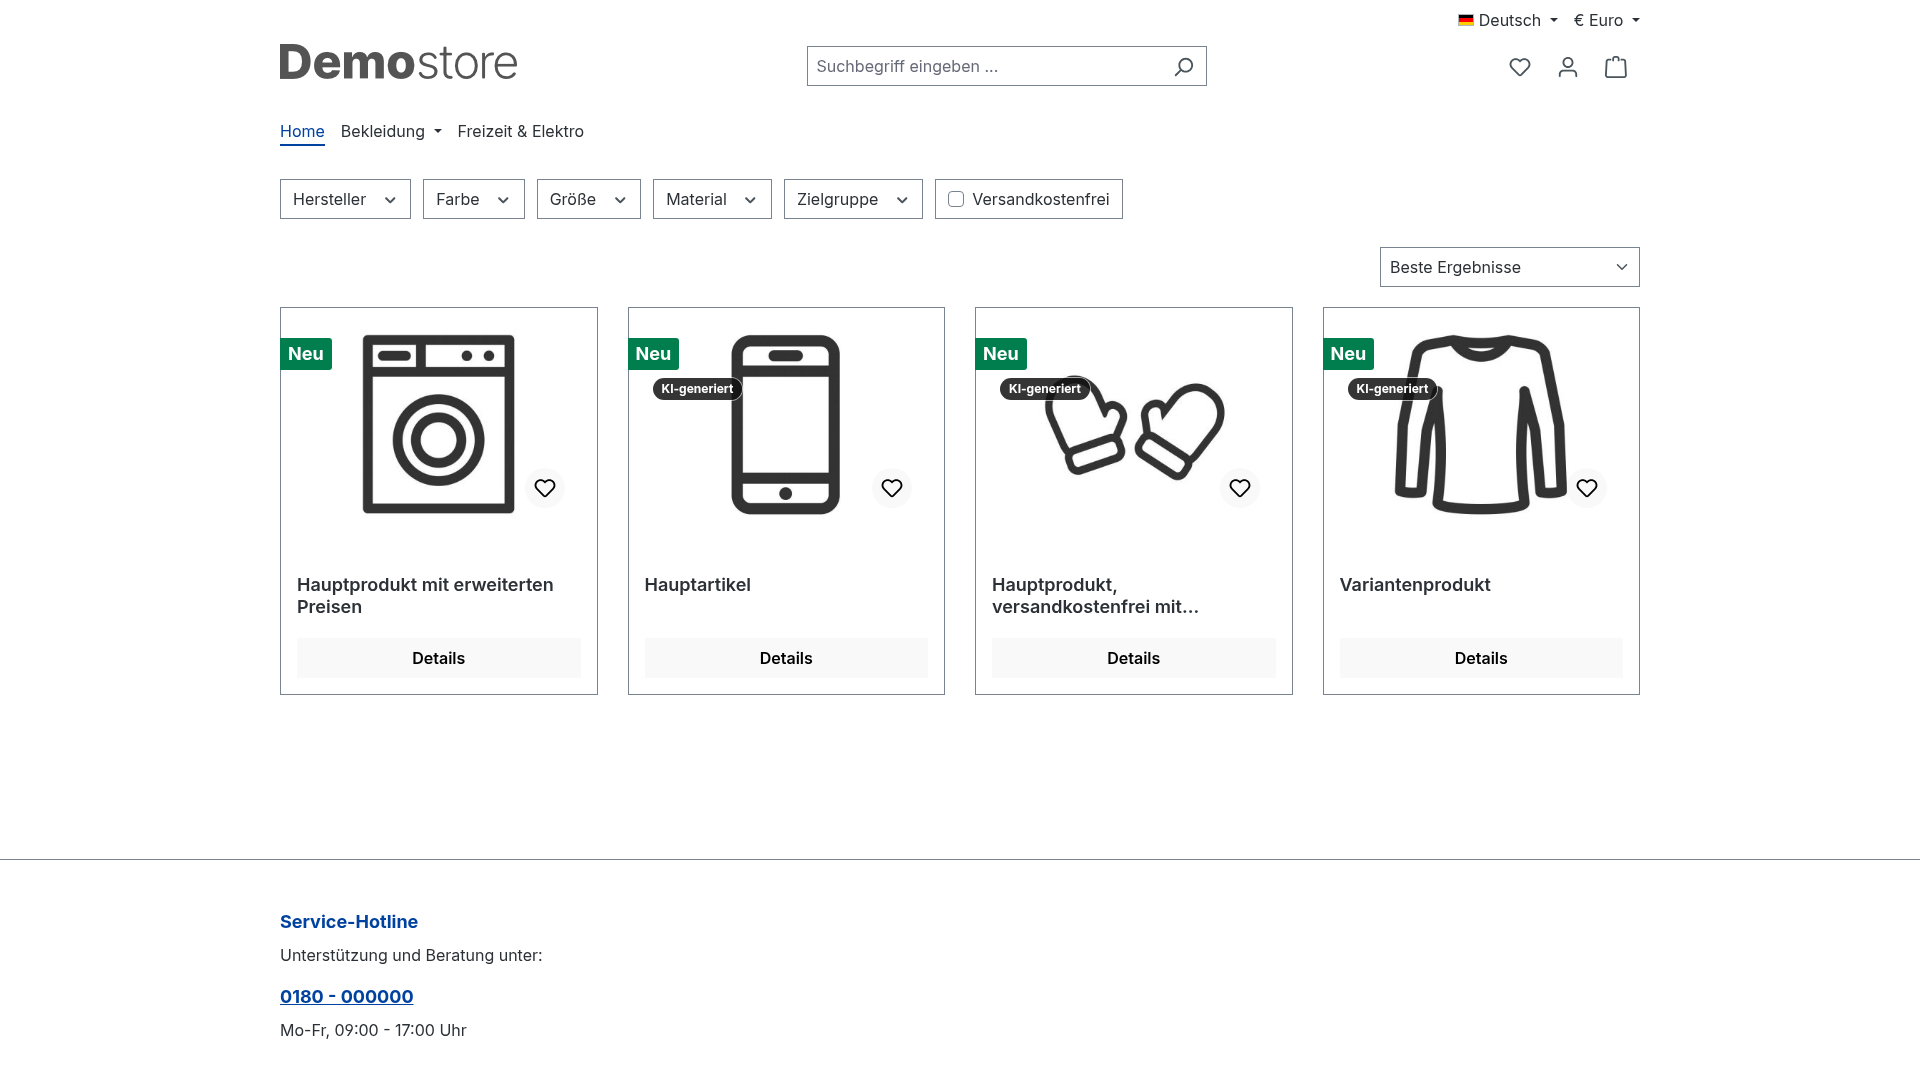The width and height of the screenshot is (1920, 1080).
Task: Click the search magnifier icon
Action: pos(1184,66)
